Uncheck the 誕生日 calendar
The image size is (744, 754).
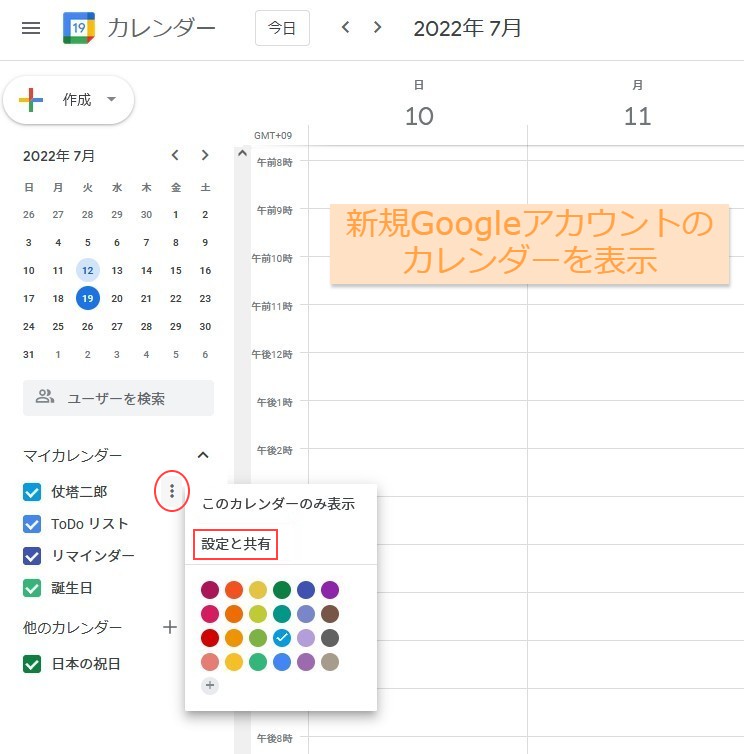pyautogui.click(x=32, y=588)
